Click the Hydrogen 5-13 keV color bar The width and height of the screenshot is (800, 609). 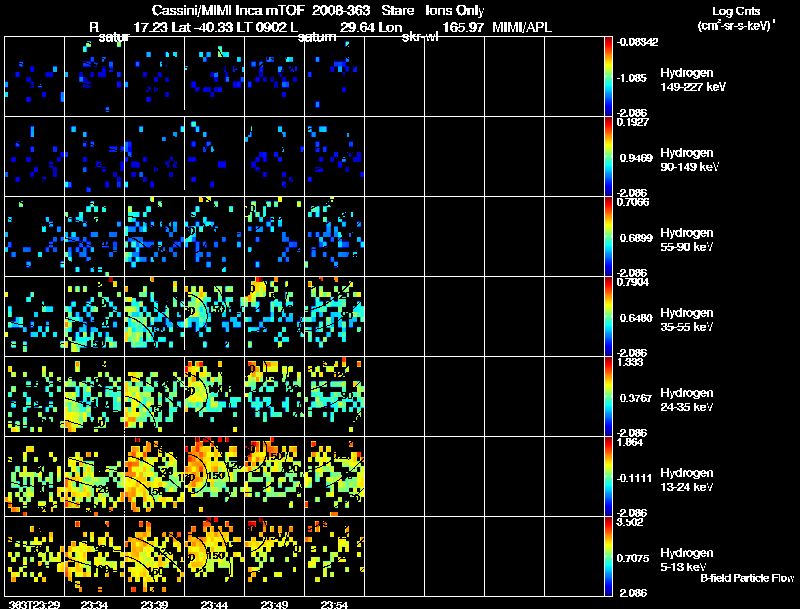coord(608,556)
